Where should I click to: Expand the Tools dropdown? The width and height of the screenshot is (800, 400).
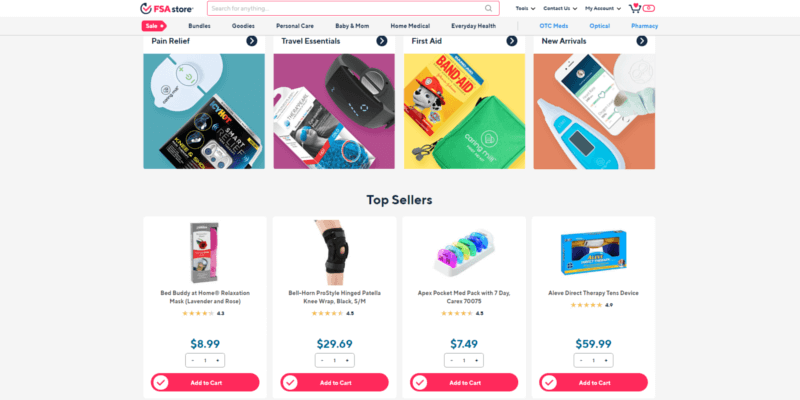click(526, 8)
